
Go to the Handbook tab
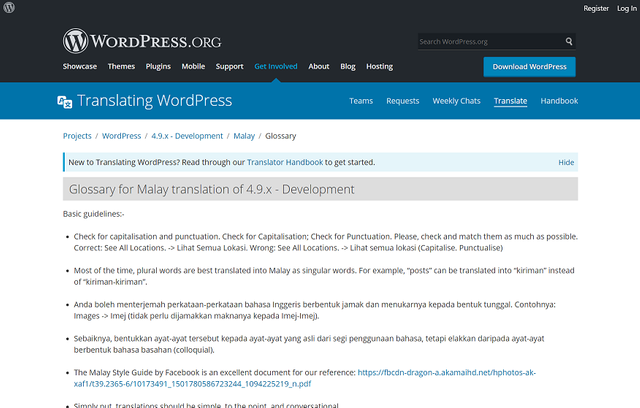click(x=559, y=101)
